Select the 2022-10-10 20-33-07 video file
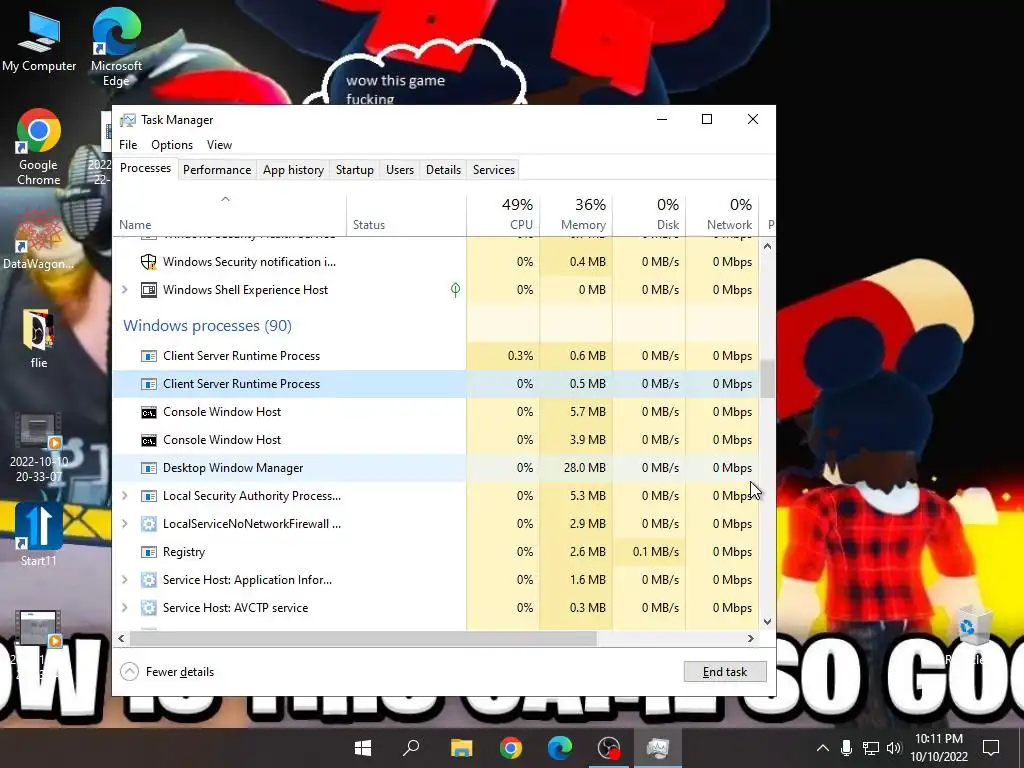1024x768 pixels. click(x=39, y=448)
